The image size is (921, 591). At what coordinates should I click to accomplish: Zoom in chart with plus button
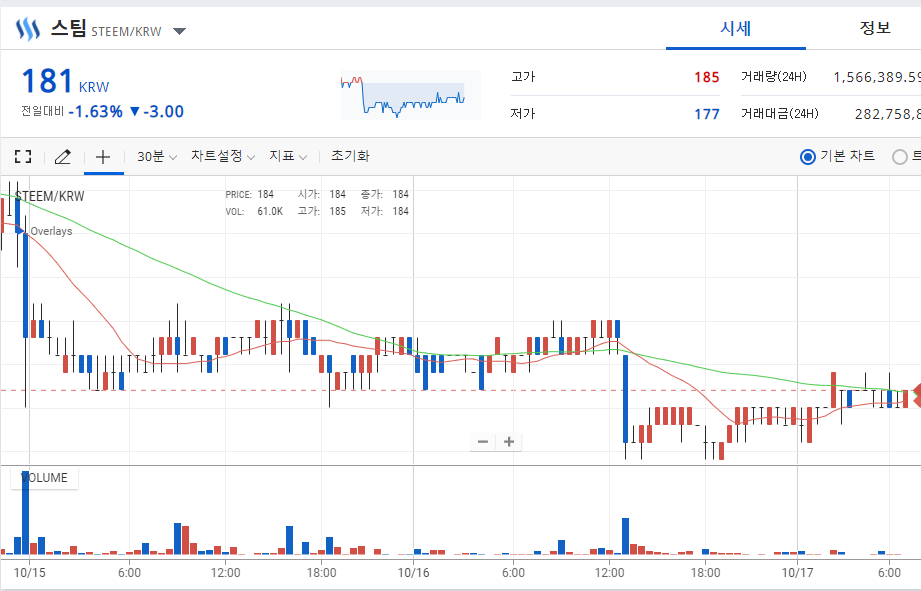coord(509,442)
